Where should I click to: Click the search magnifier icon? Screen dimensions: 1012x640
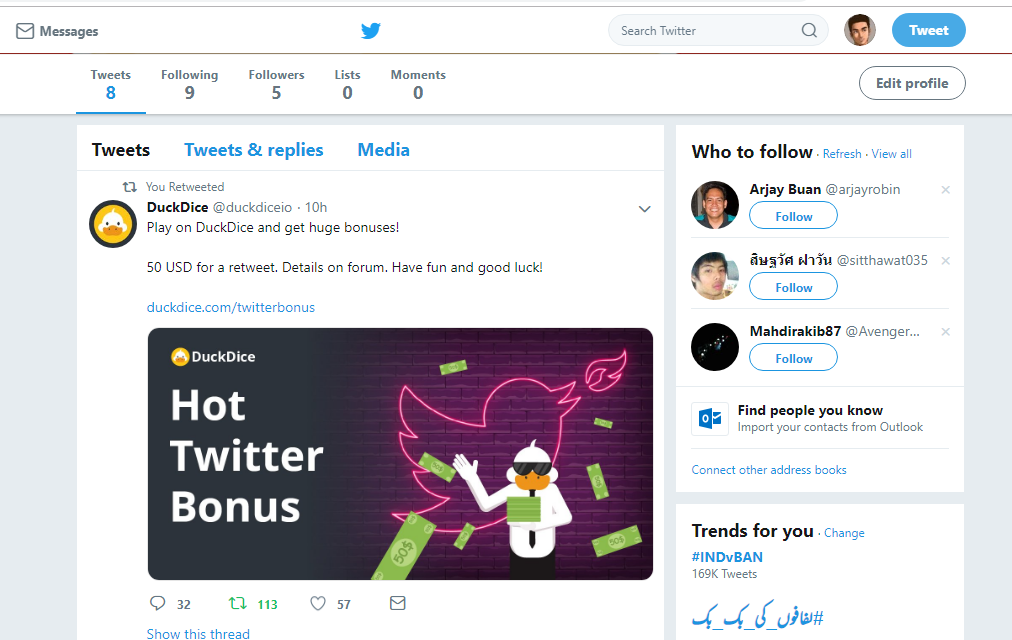click(x=809, y=31)
